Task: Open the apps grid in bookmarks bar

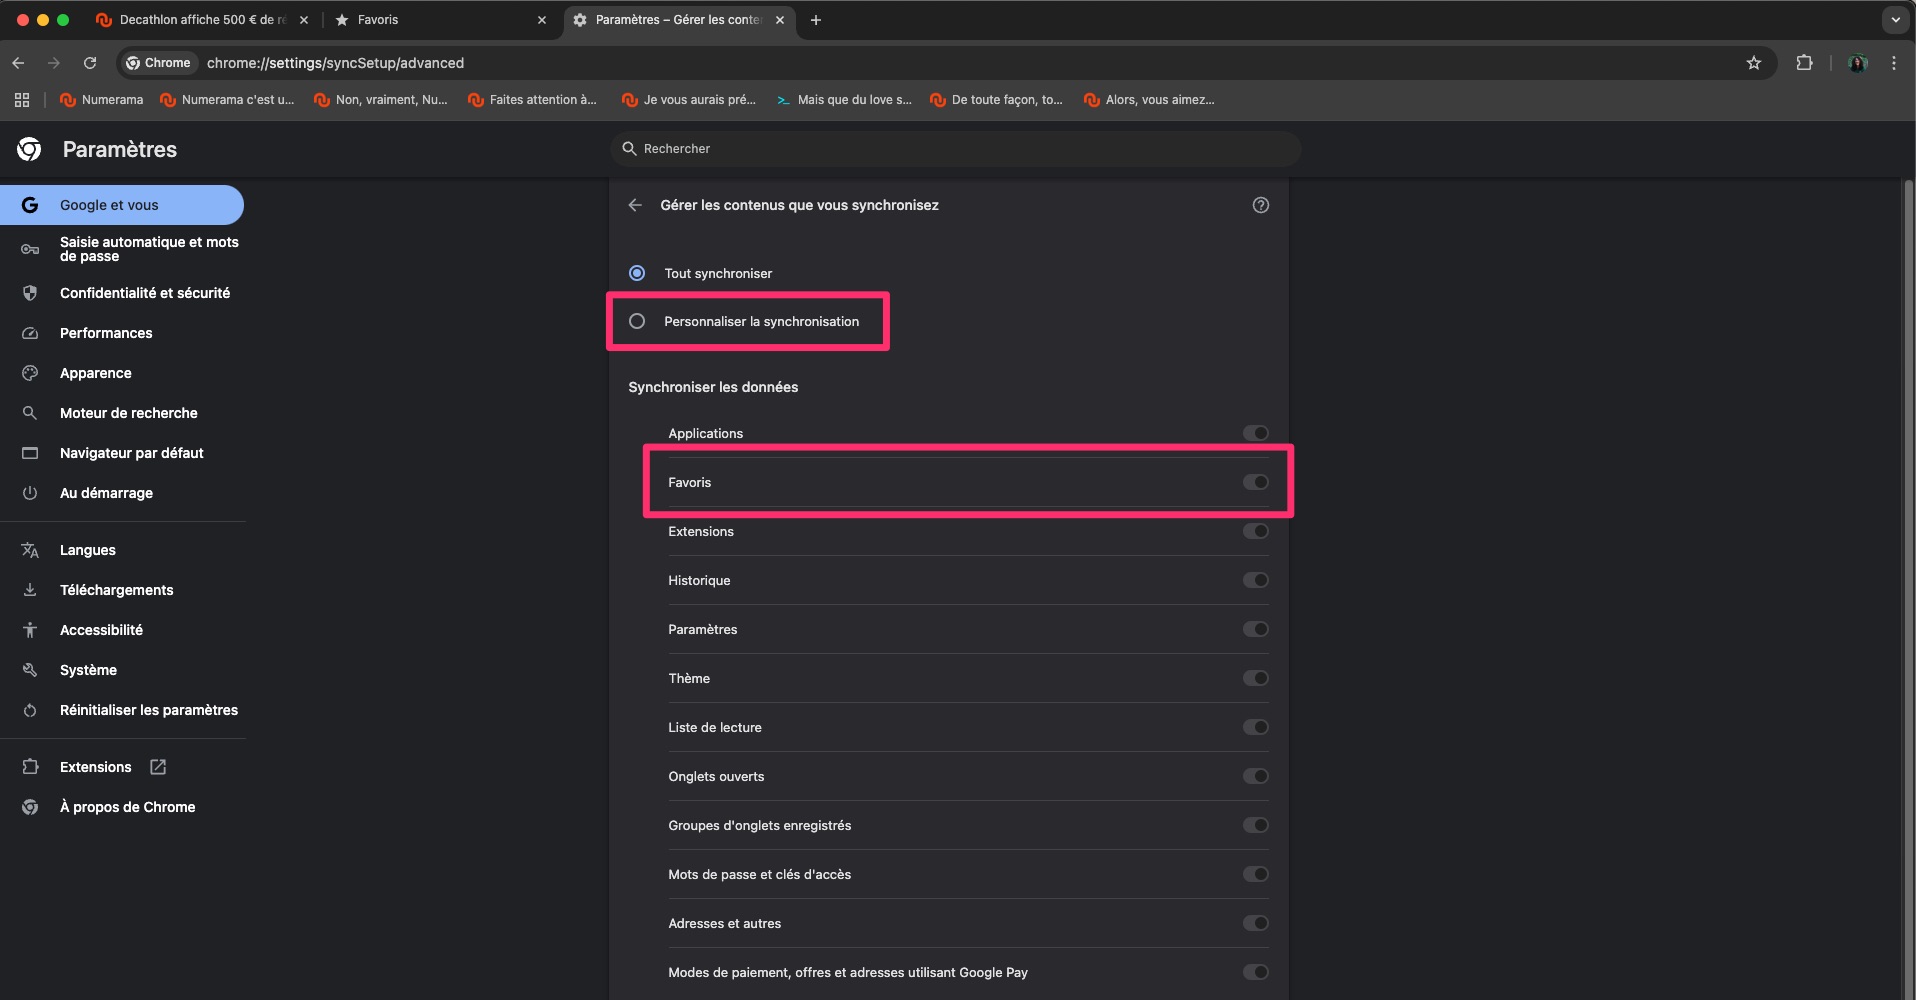Action: [x=22, y=100]
